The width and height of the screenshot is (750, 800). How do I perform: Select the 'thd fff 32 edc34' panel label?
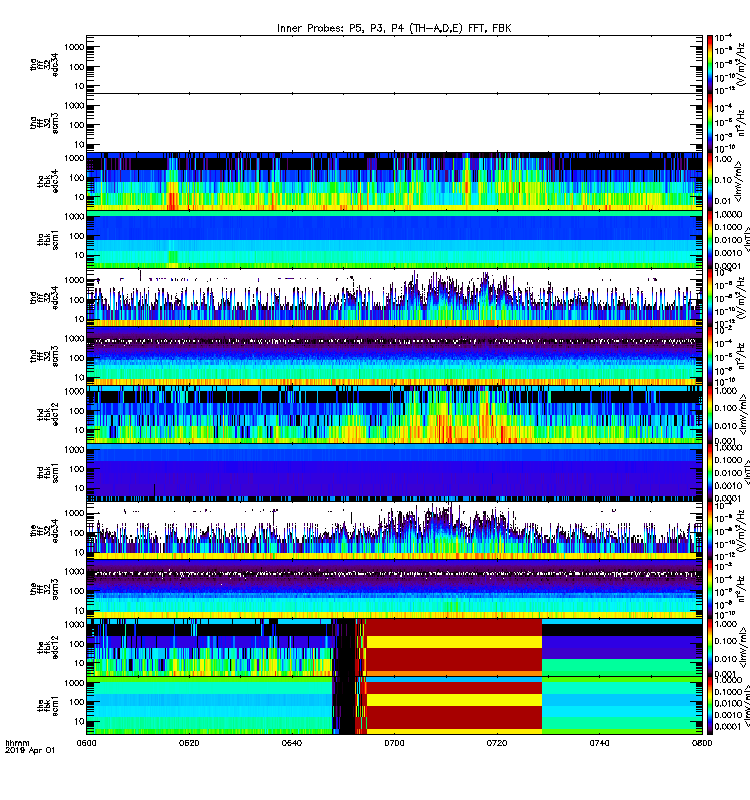[x=44, y=297]
